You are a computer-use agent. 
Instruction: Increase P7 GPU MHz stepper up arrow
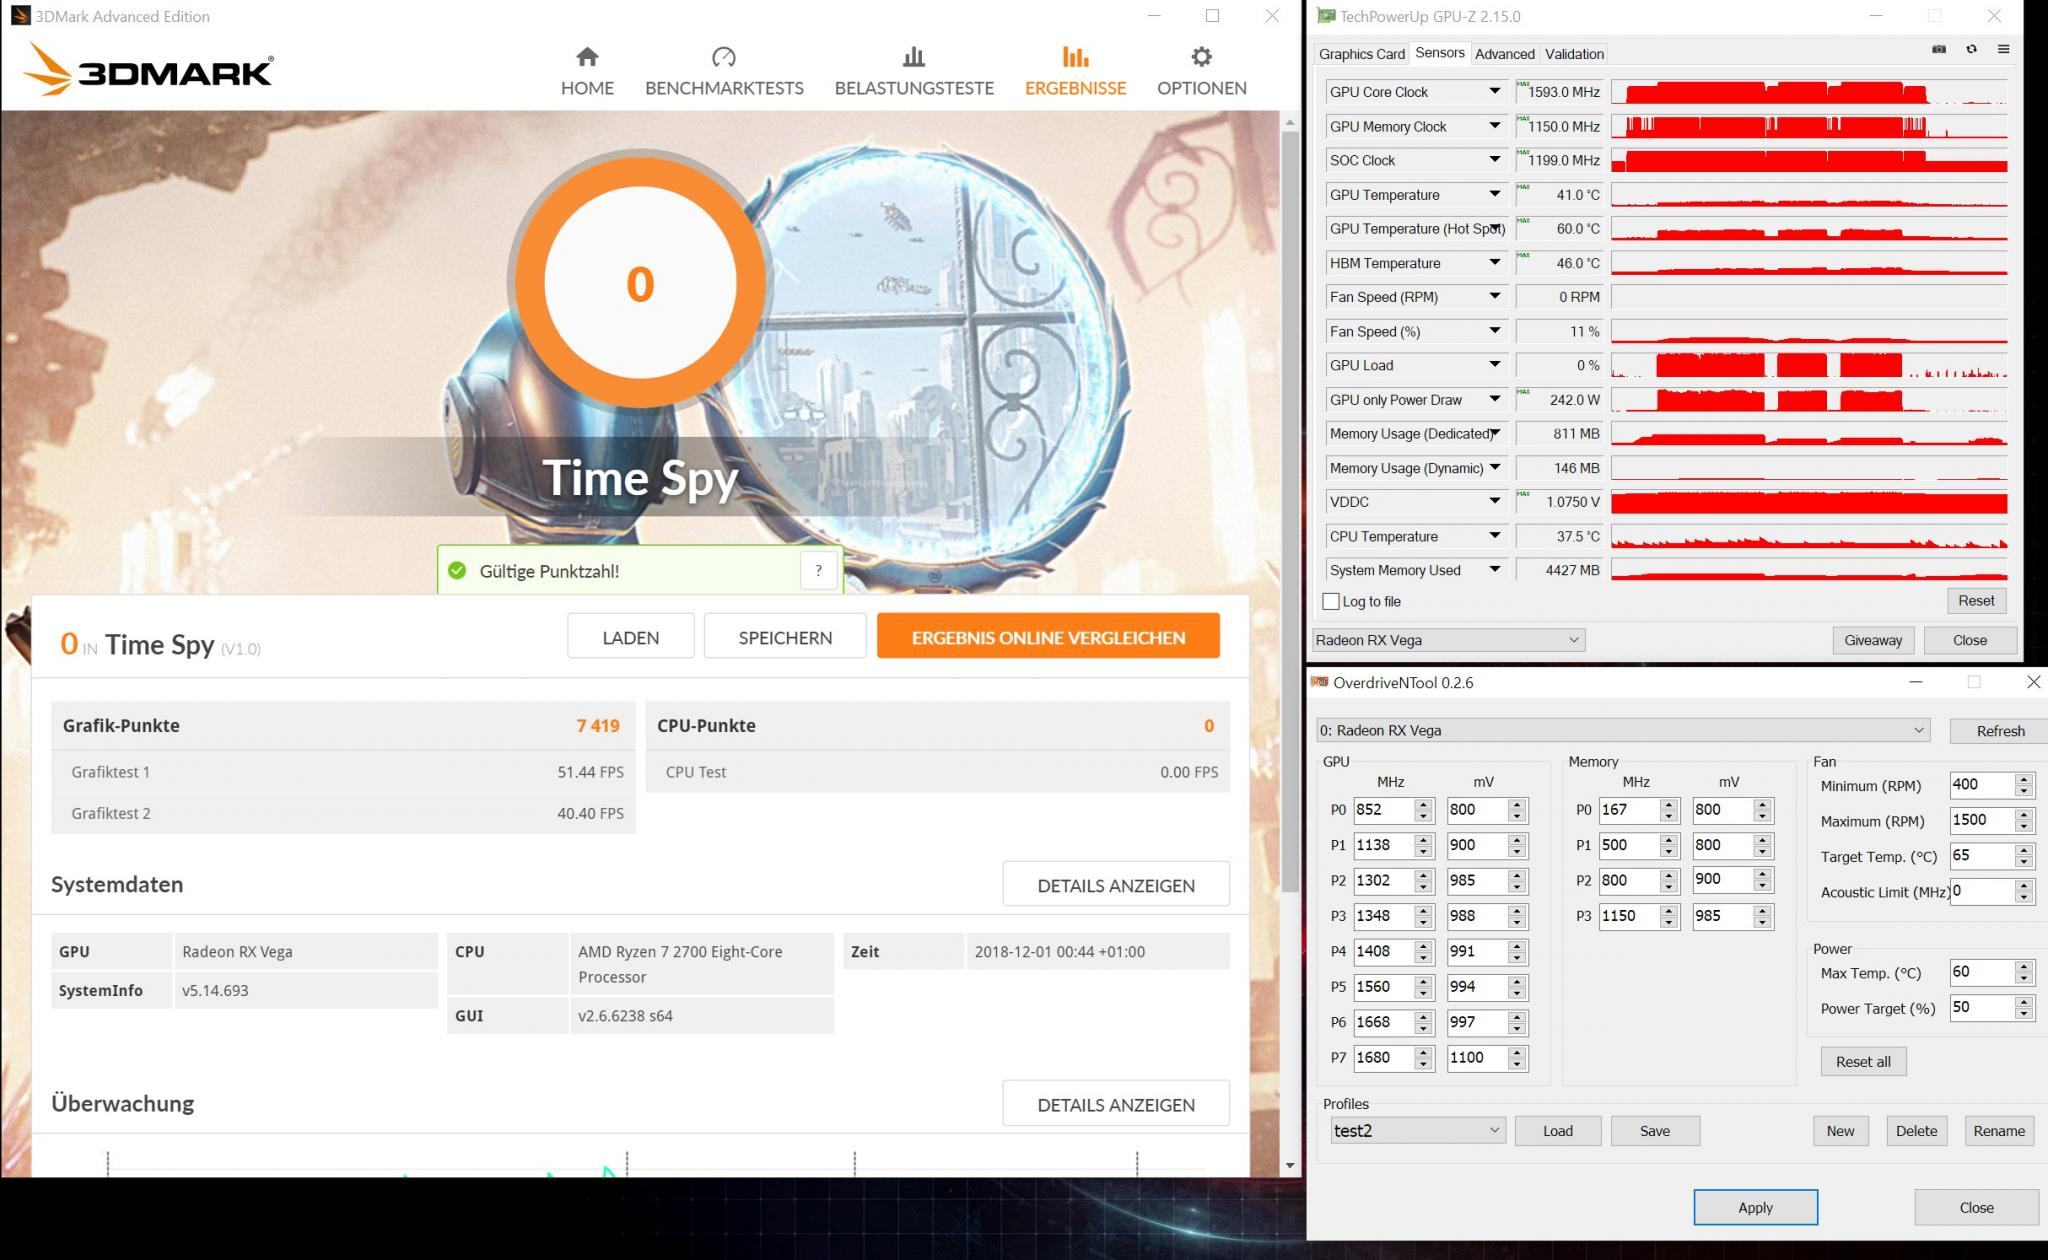click(1423, 1052)
